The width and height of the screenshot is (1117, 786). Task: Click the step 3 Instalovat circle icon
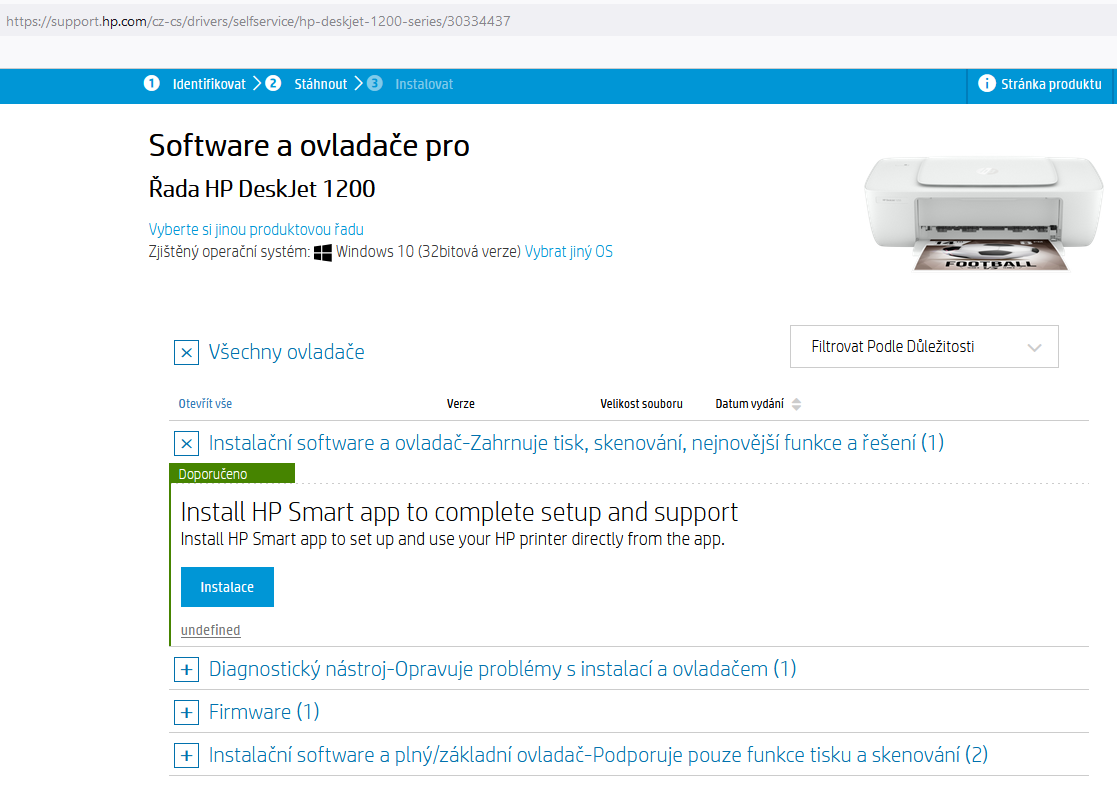[374, 84]
